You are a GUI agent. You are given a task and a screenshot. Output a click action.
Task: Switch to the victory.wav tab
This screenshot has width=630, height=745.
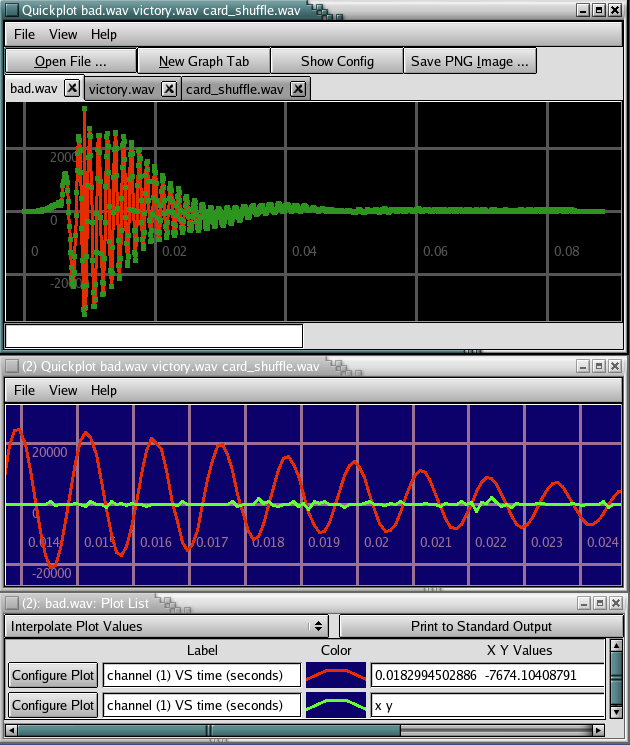point(121,89)
